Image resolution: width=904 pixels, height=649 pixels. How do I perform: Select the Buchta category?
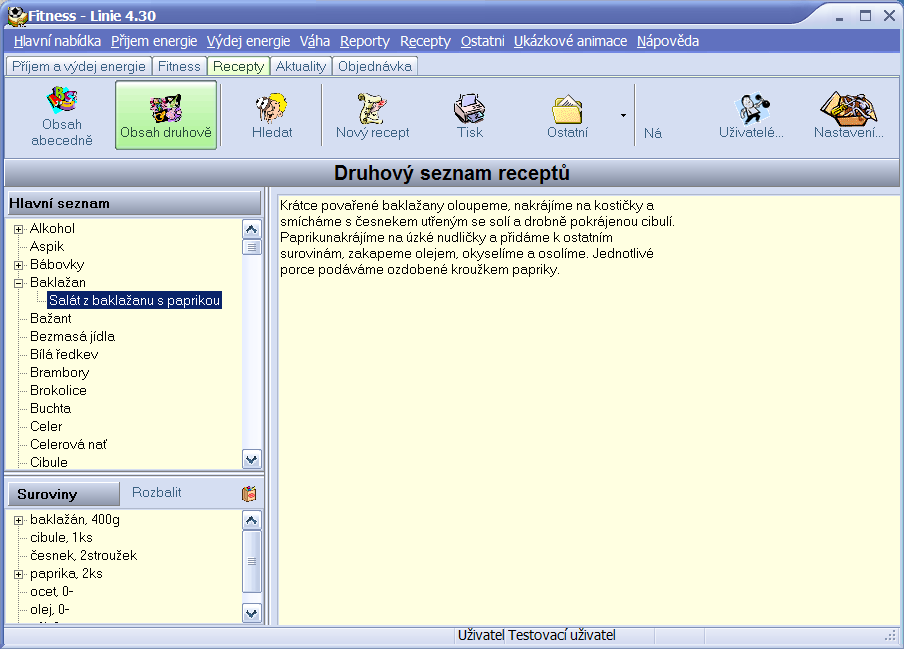click(51, 409)
